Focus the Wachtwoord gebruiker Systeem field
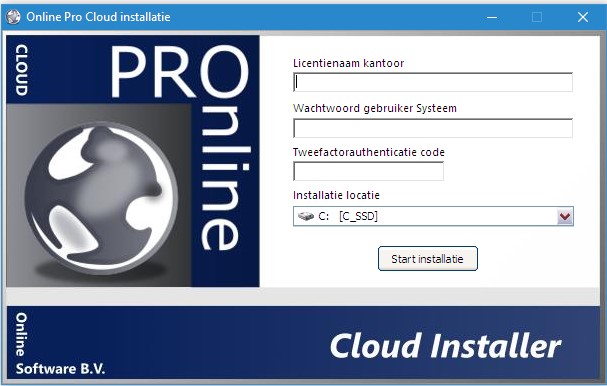 pos(433,128)
